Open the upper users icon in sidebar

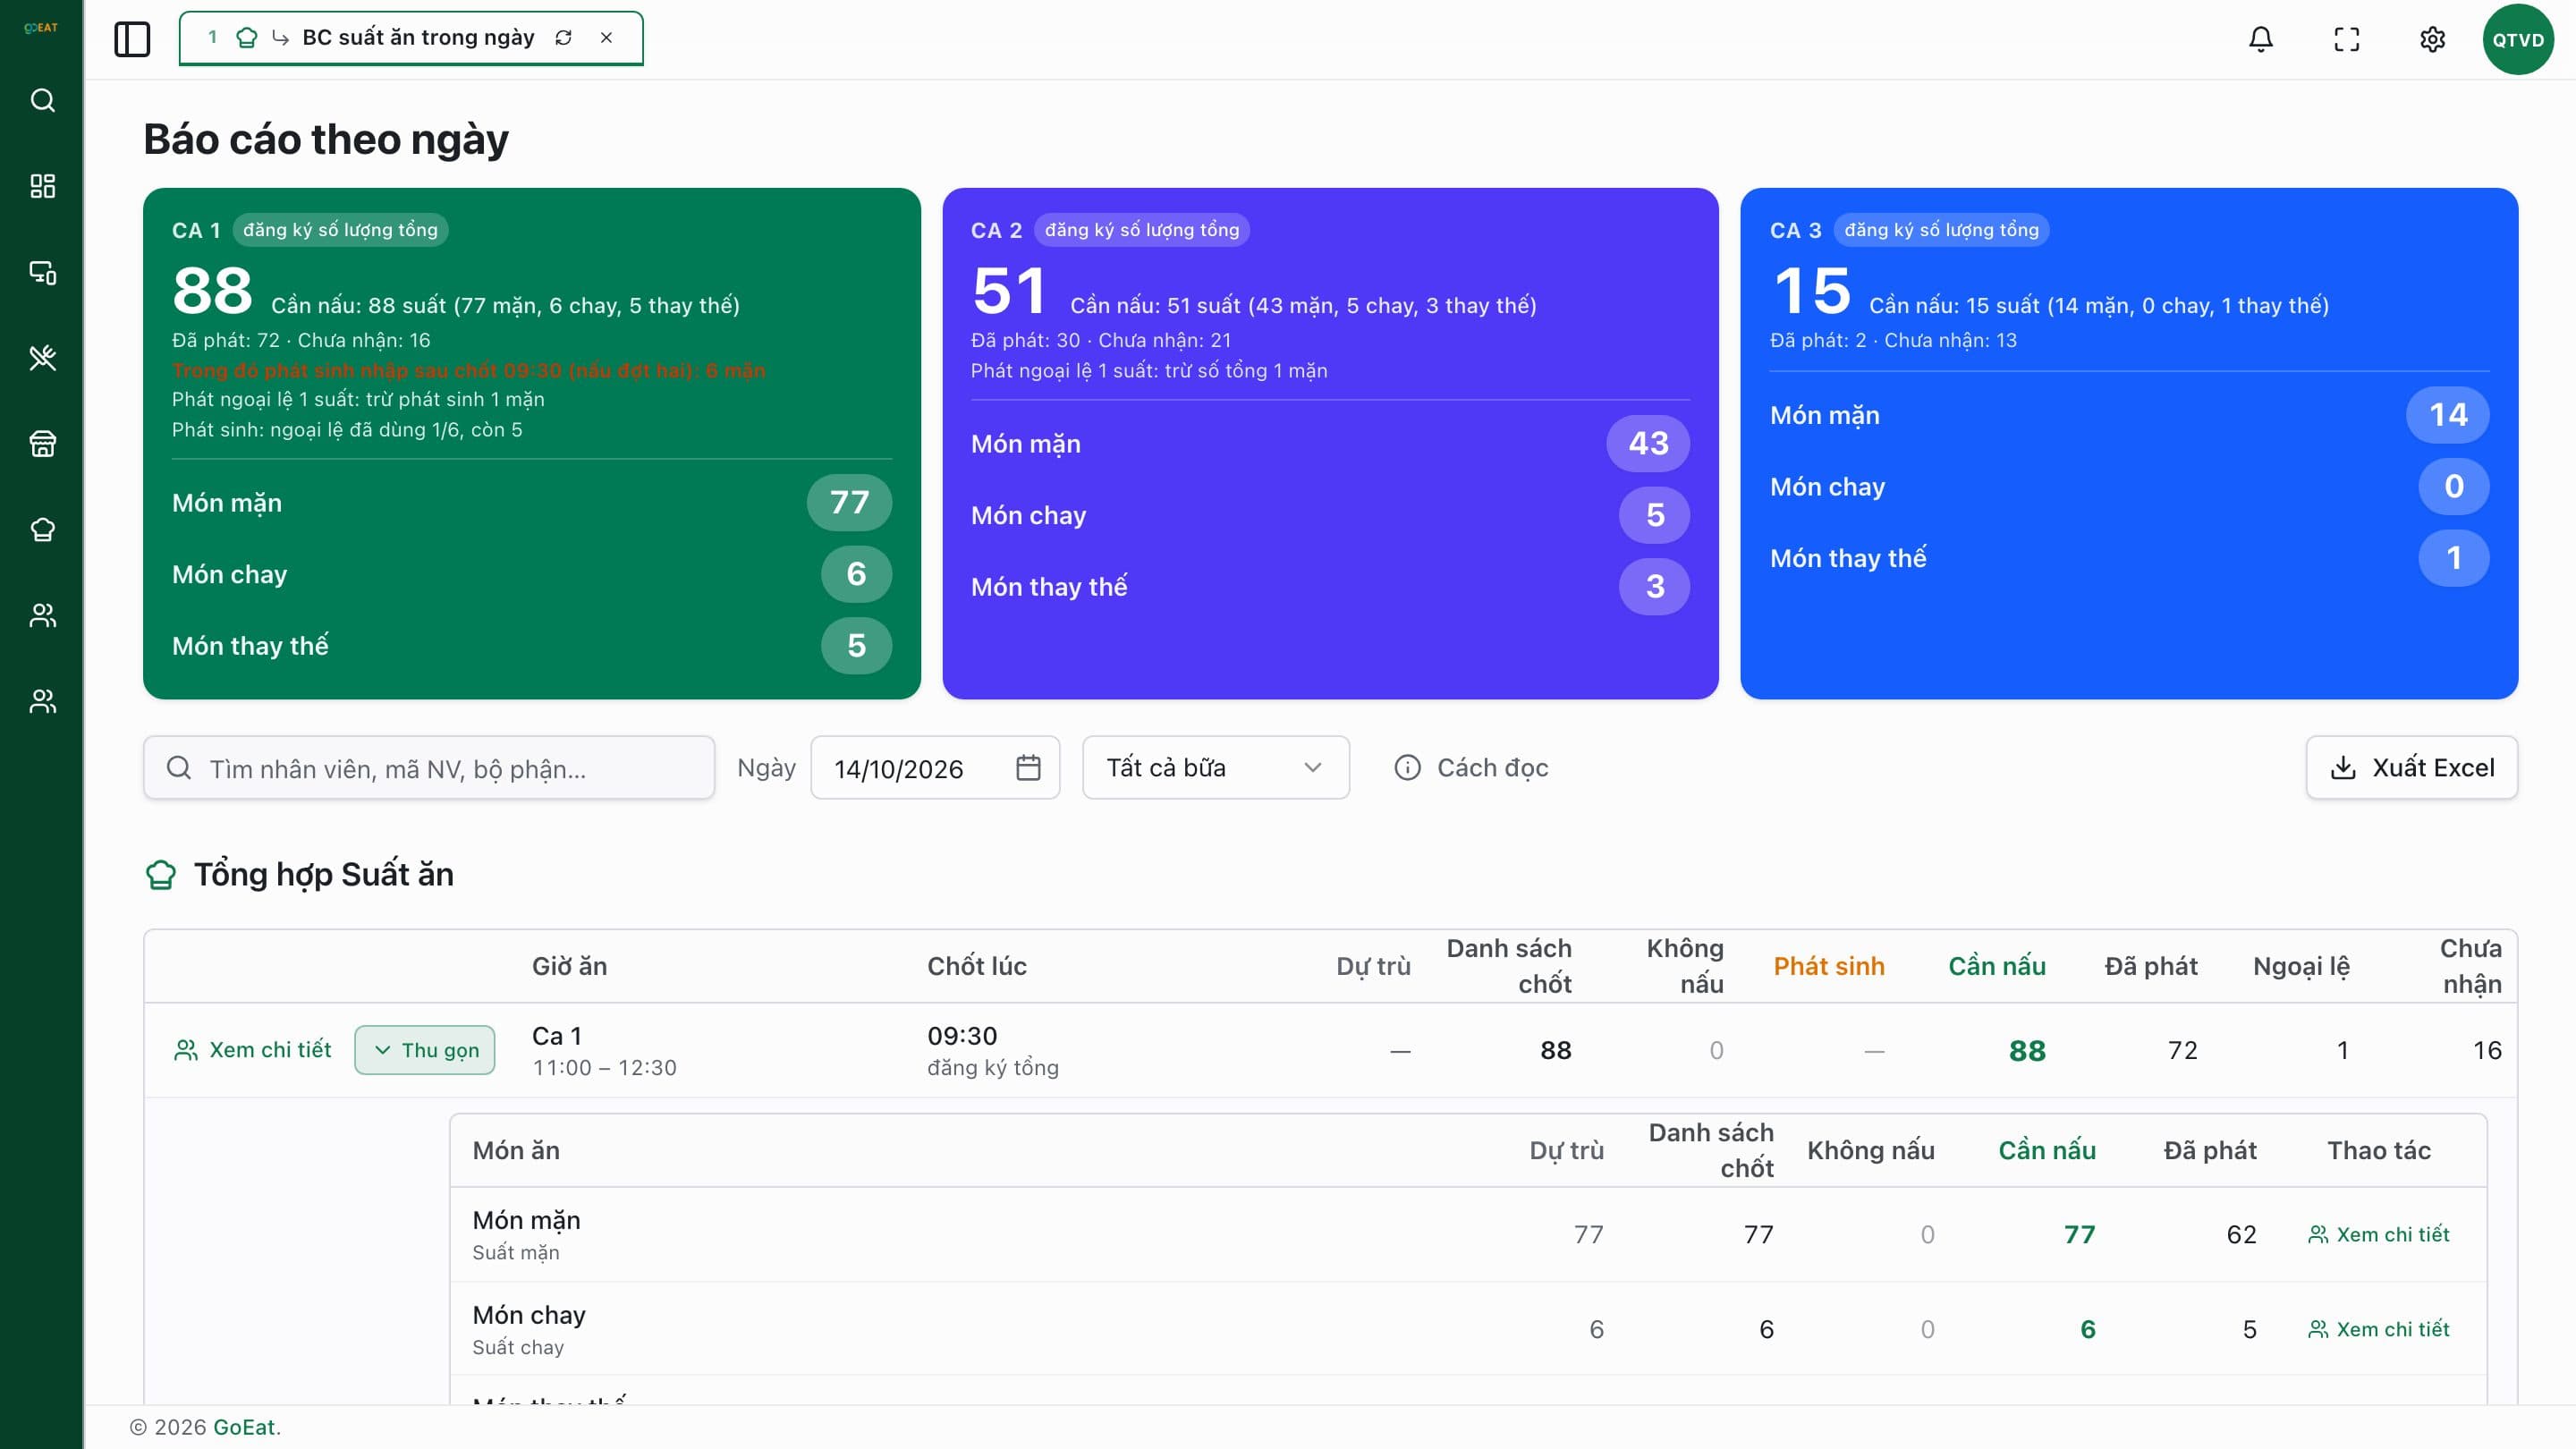tap(42, 615)
